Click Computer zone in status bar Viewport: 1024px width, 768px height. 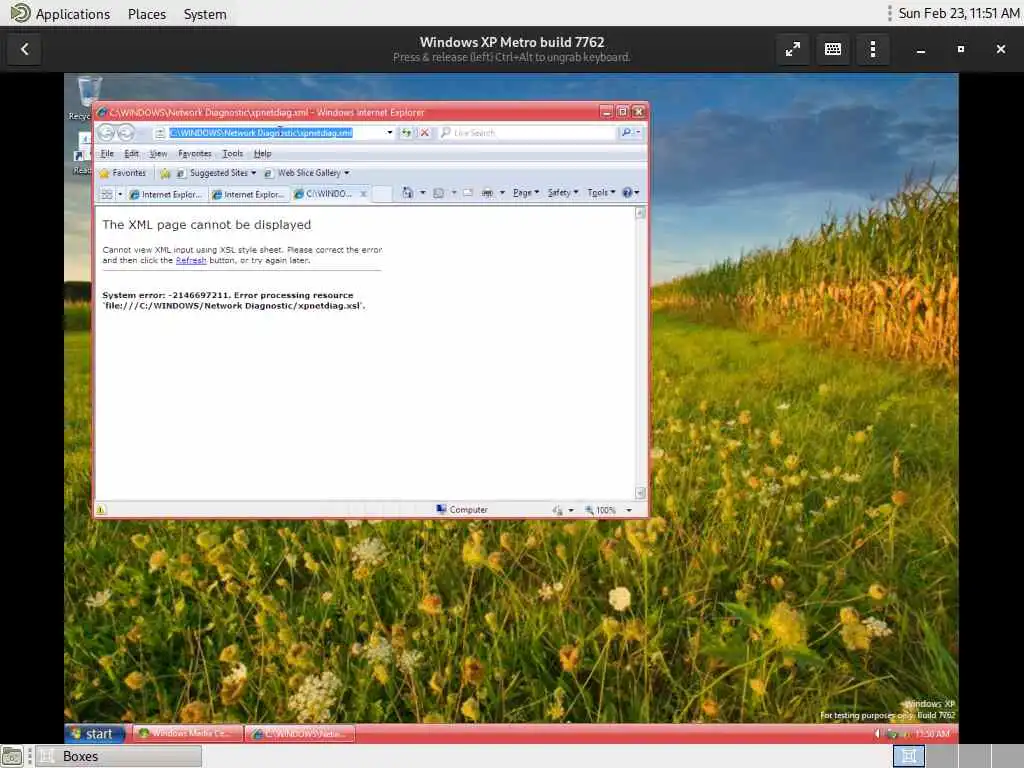click(462, 510)
